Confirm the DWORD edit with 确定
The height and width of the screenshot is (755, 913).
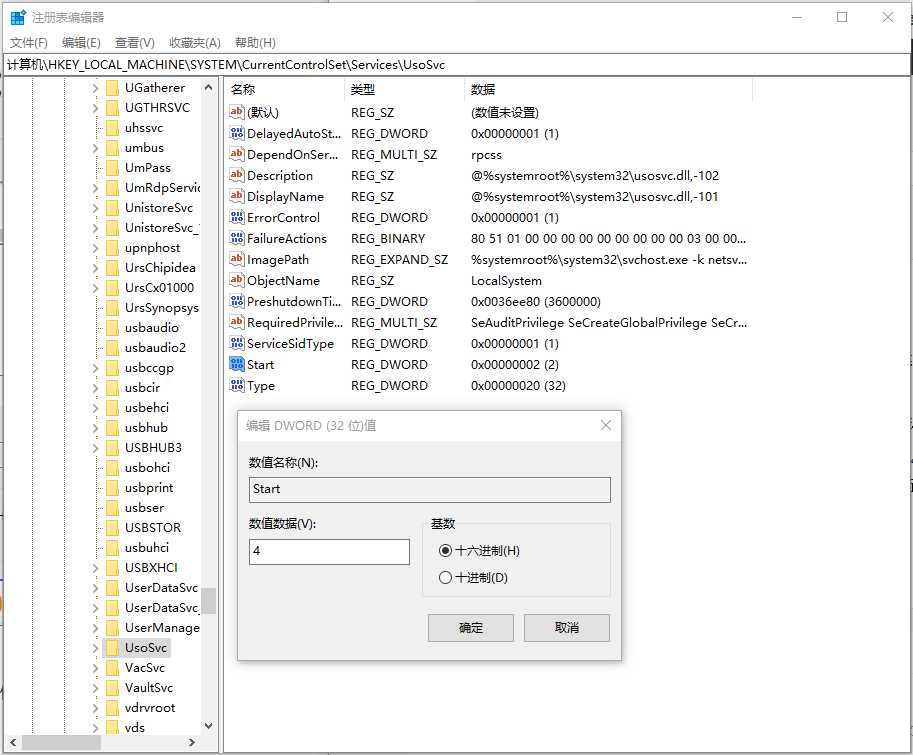[x=470, y=628]
